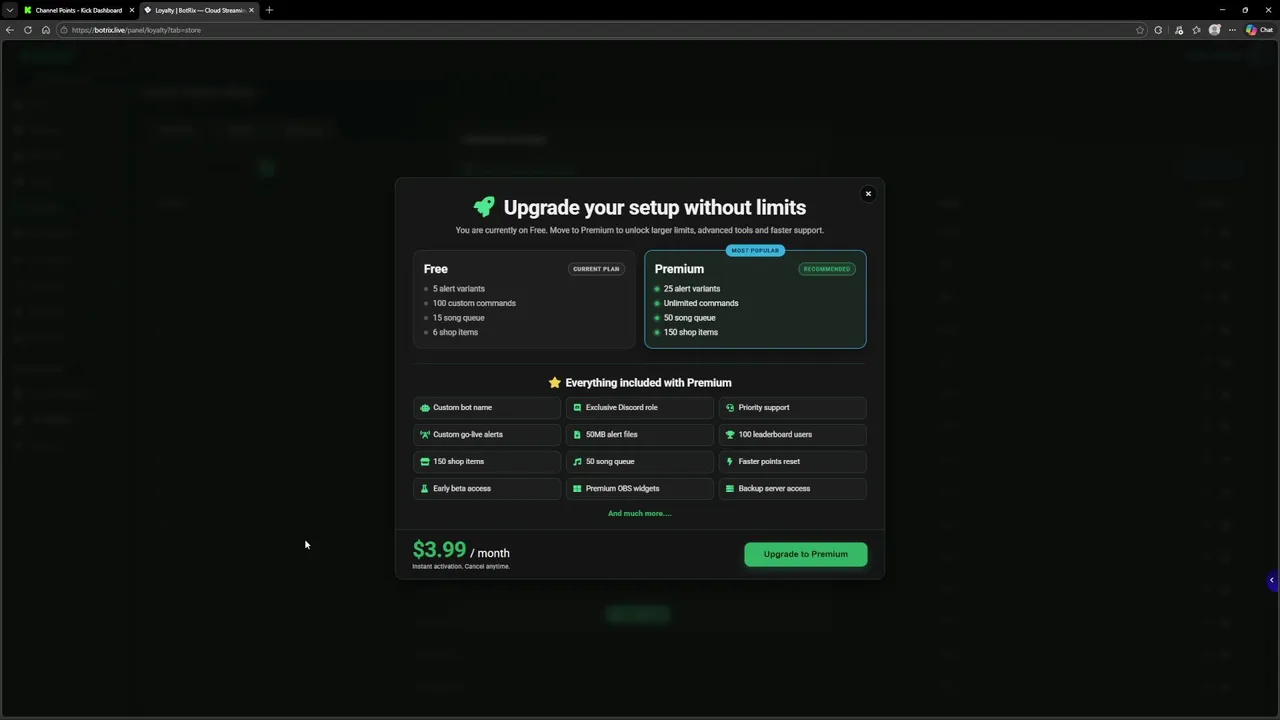Click the trophy icon for 100 leaderboard users
Image resolution: width=1280 pixels, height=720 pixels.
tap(730, 435)
